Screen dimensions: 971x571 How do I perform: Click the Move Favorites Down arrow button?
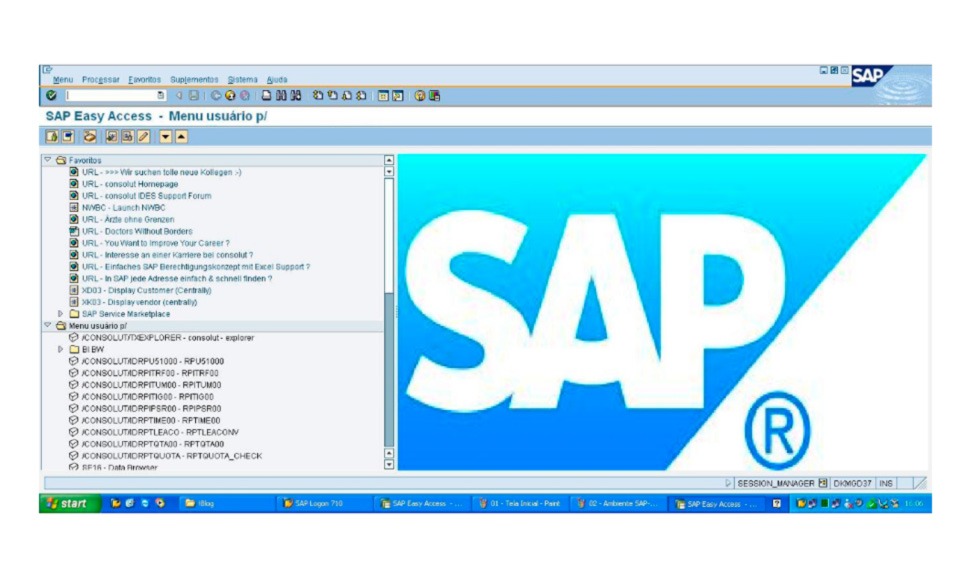[x=165, y=136]
